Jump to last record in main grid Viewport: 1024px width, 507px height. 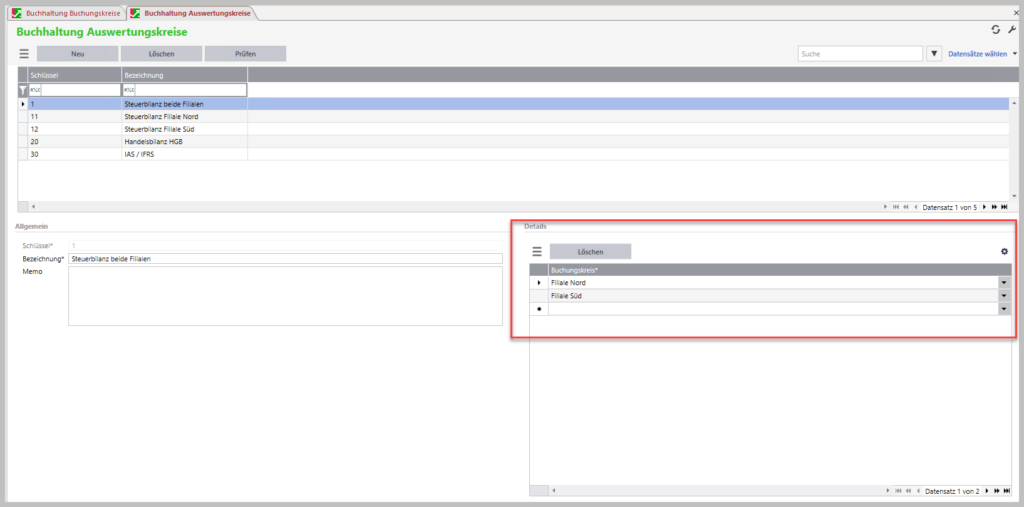click(x=1004, y=207)
